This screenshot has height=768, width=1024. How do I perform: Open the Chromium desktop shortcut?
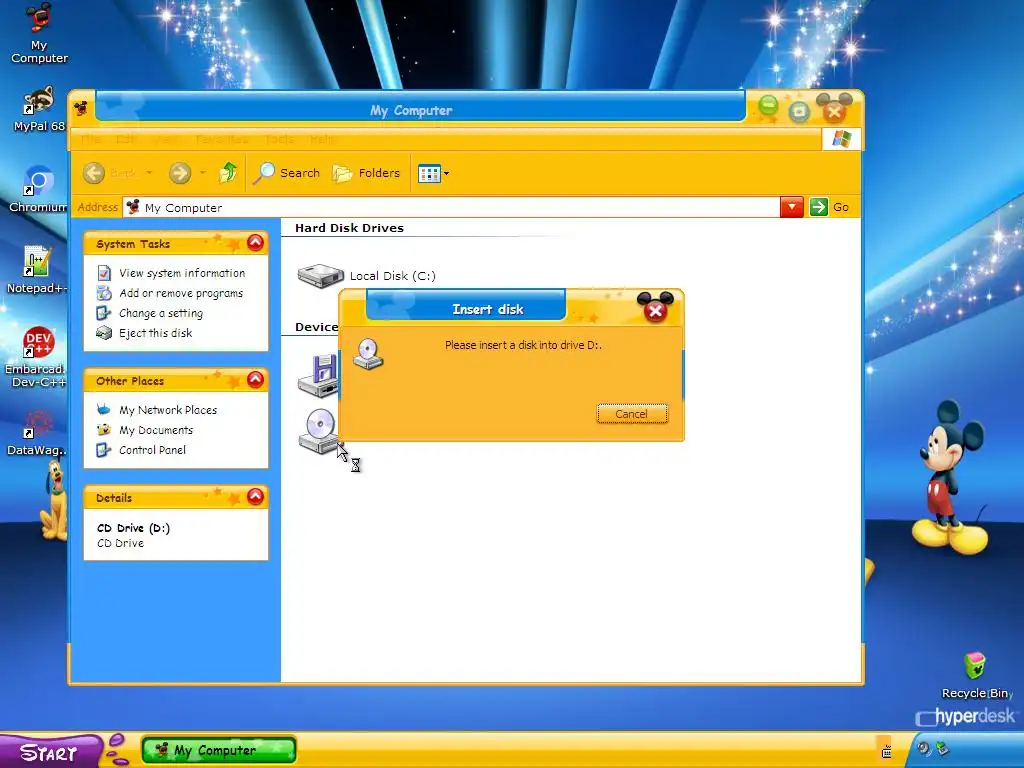pyautogui.click(x=38, y=189)
